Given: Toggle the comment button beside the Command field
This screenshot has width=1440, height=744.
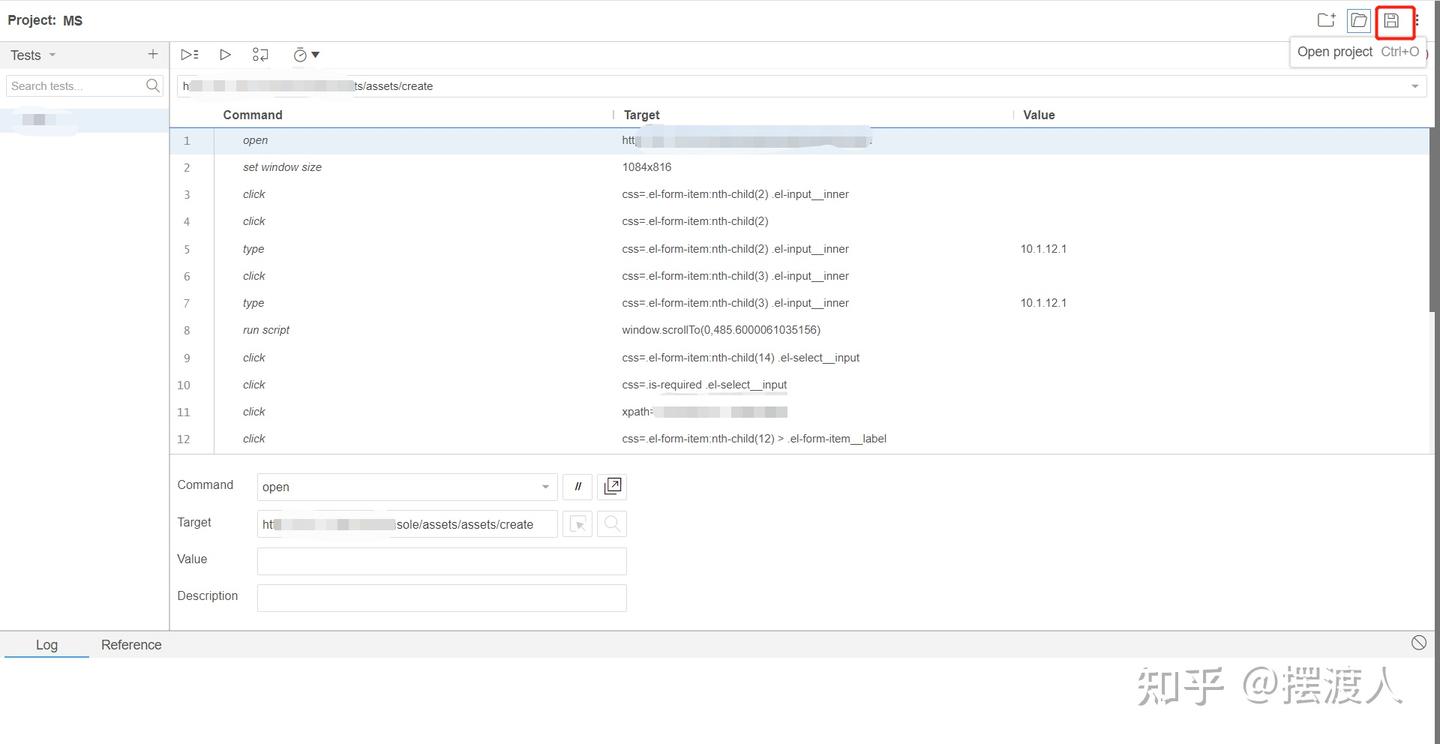Looking at the screenshot, I should [578, 487].
